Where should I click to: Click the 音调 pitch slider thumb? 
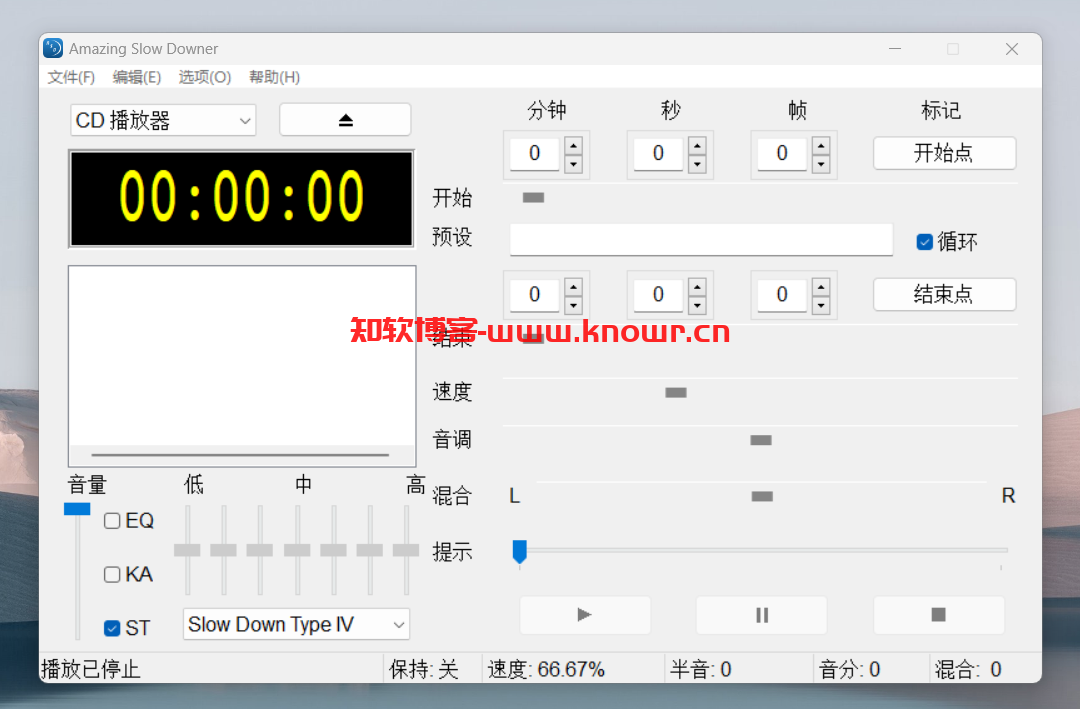tap(760, 440)
